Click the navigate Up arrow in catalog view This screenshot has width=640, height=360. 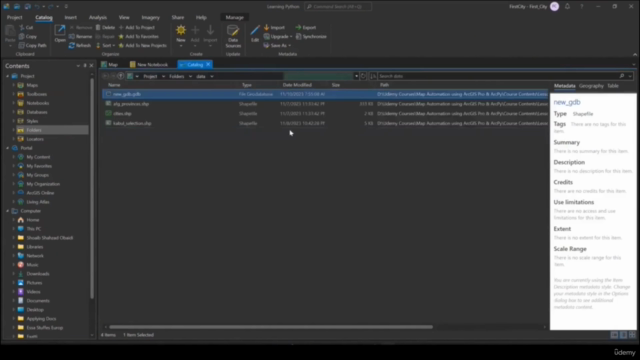pyautogui.click(x=121, y=76)
